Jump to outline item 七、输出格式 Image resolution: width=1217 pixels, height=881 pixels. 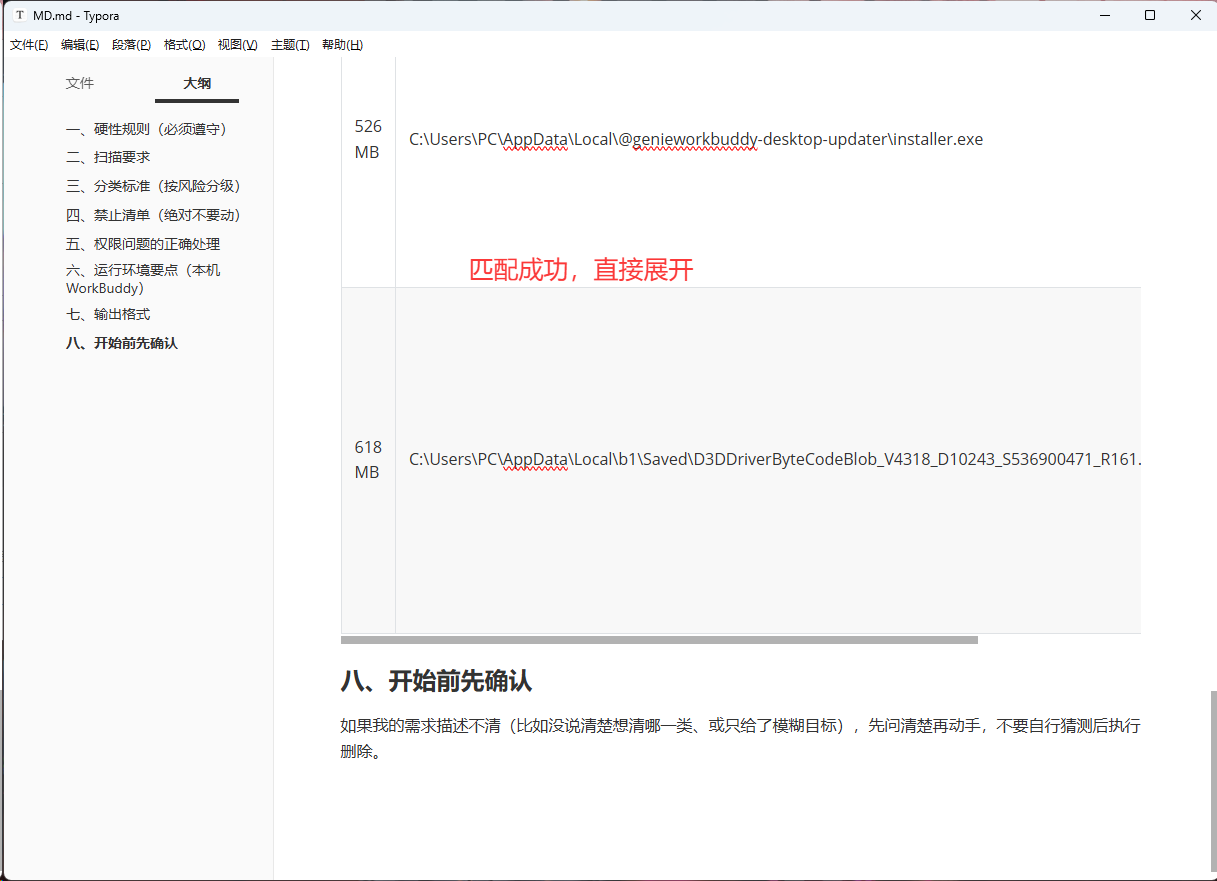coord(108,314)
